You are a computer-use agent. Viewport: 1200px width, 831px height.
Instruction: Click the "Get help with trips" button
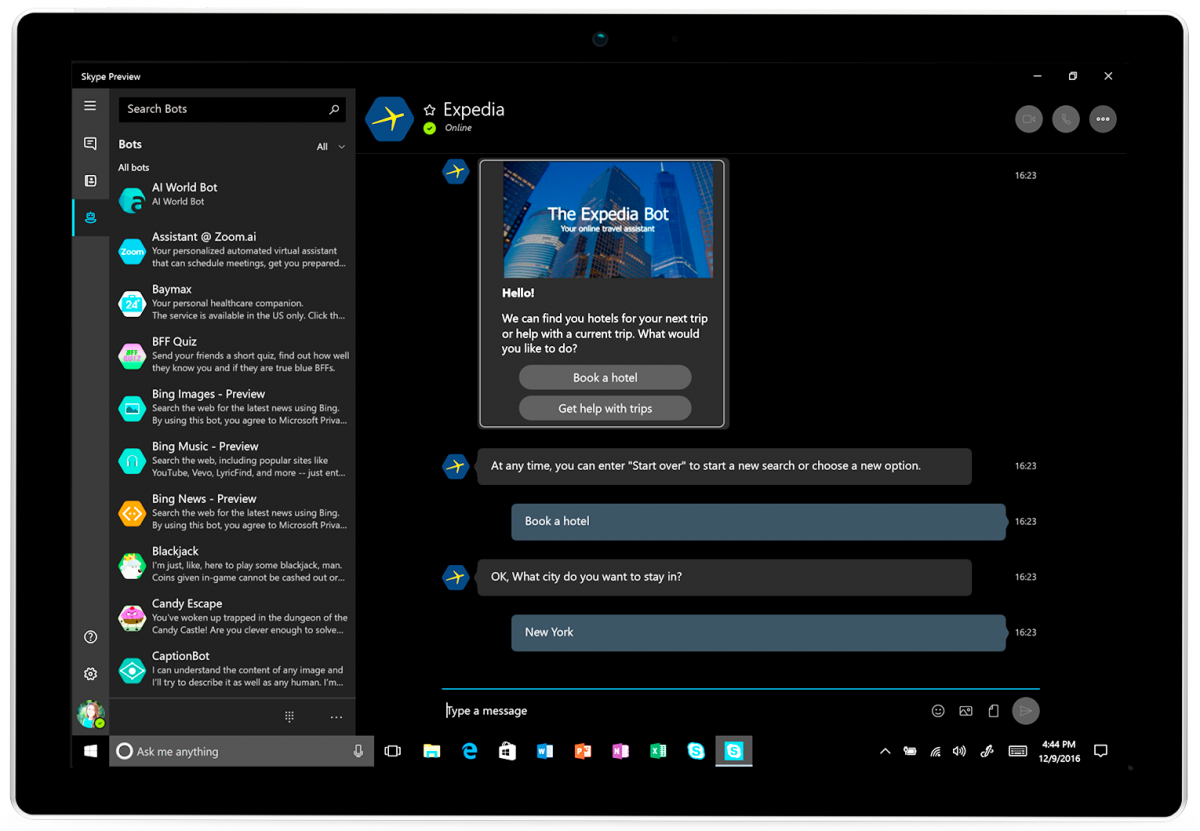pos(605,408)
